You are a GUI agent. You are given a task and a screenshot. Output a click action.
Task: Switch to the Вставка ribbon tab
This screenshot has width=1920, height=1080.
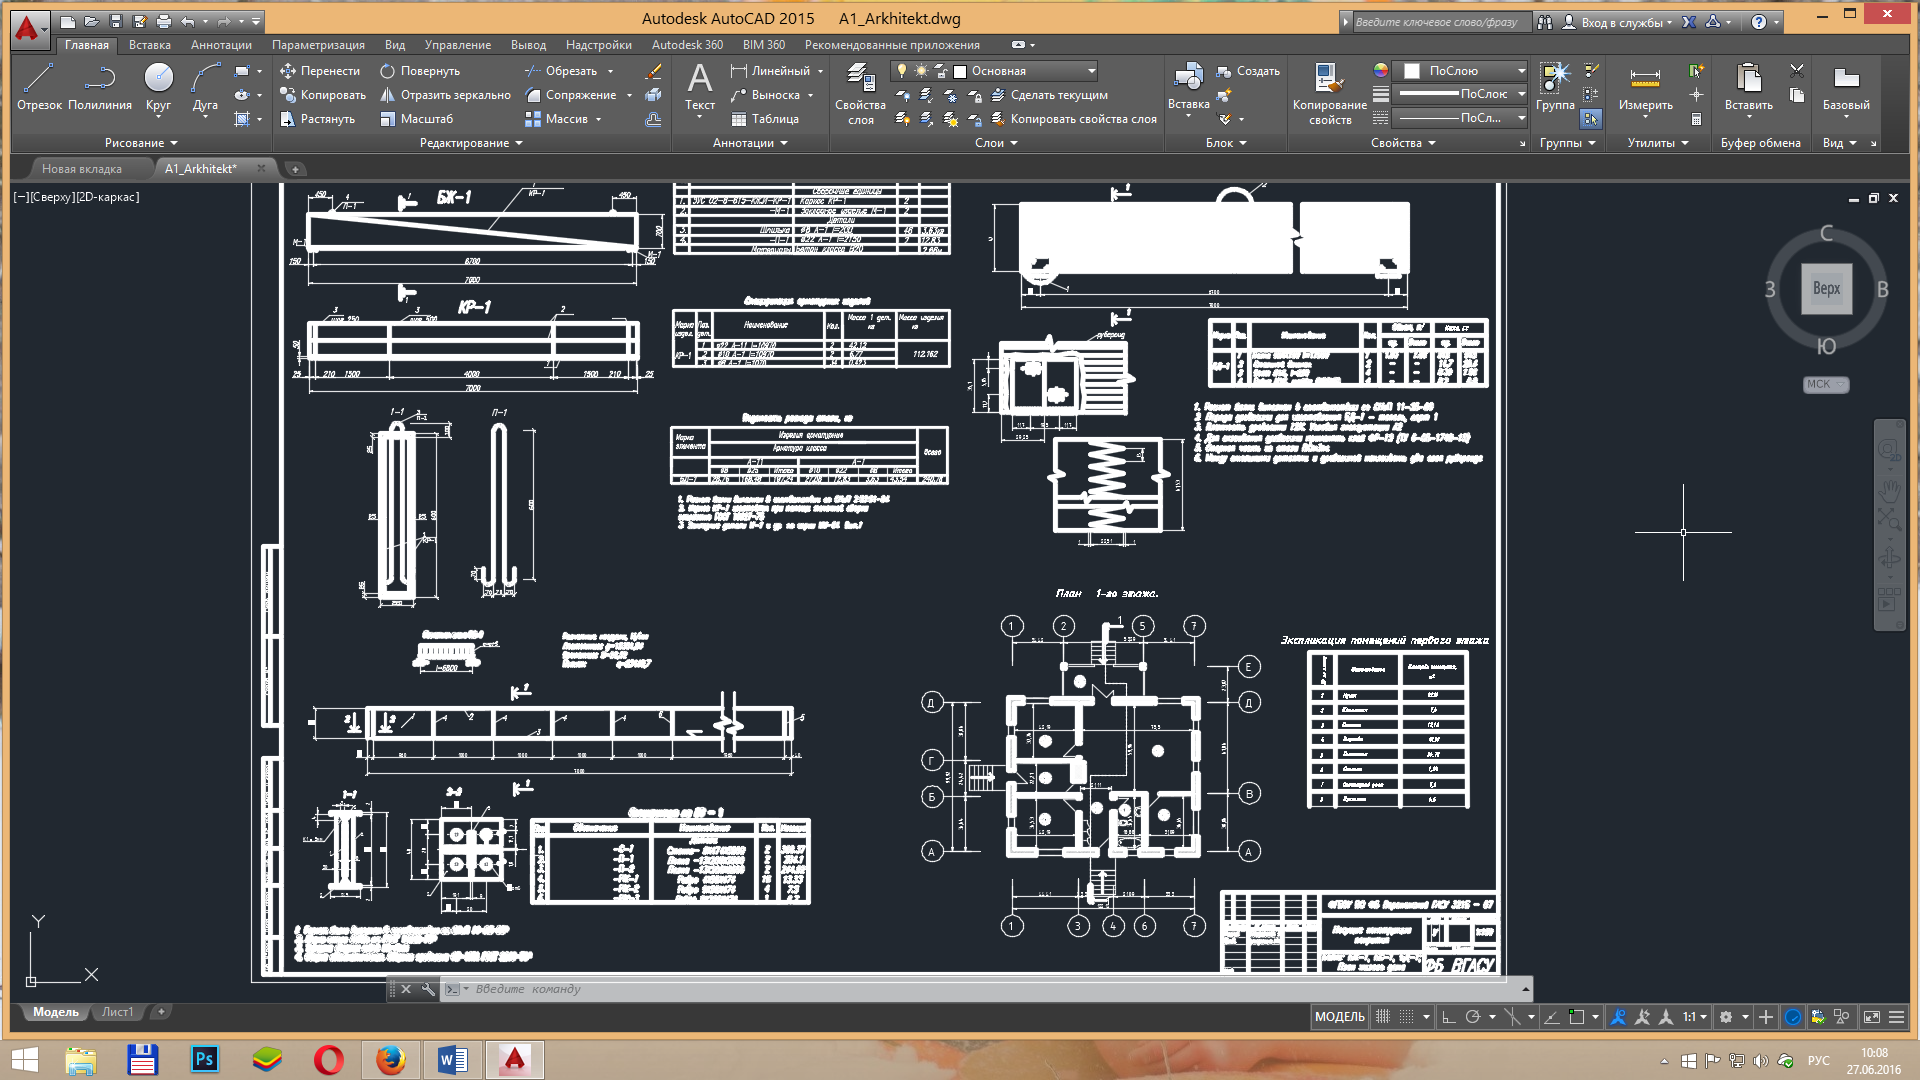pyautogui.click(x=149, y=45)
